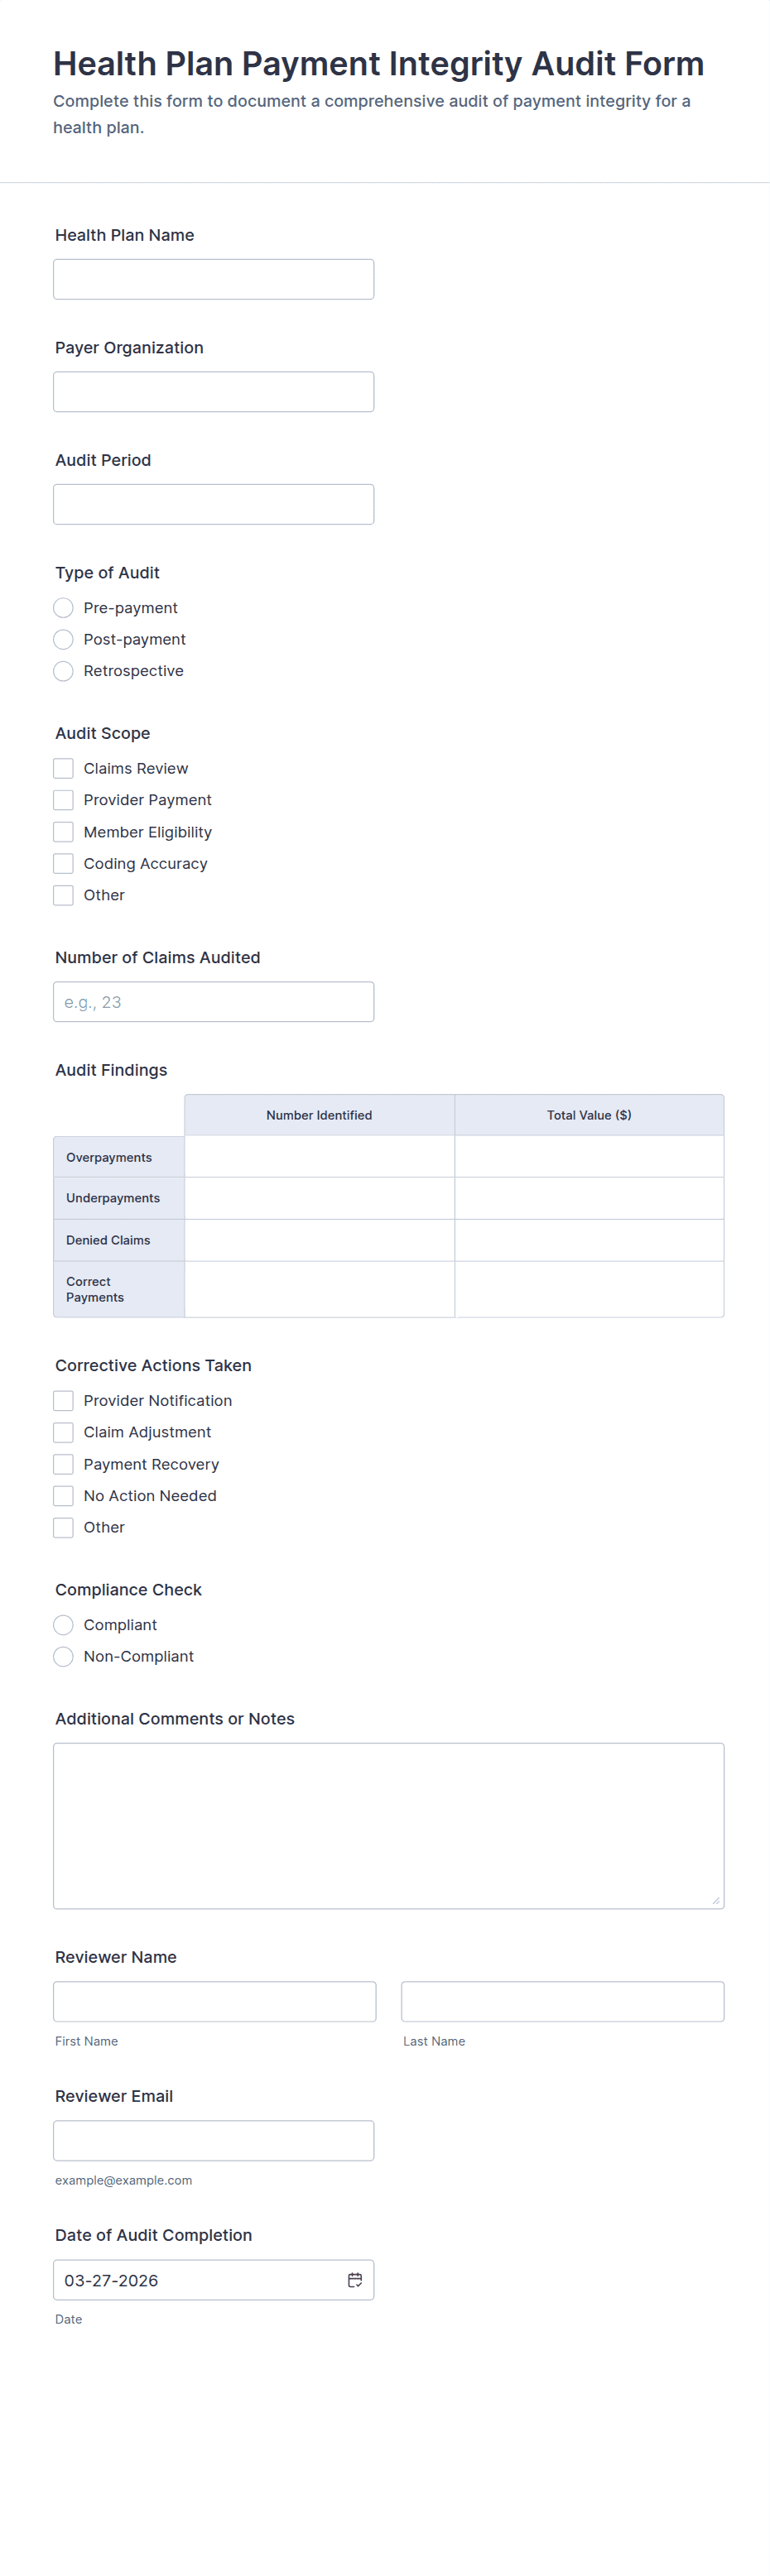Check Payment Recovery corrective action
The image size is (770, 2576).
63,1464
